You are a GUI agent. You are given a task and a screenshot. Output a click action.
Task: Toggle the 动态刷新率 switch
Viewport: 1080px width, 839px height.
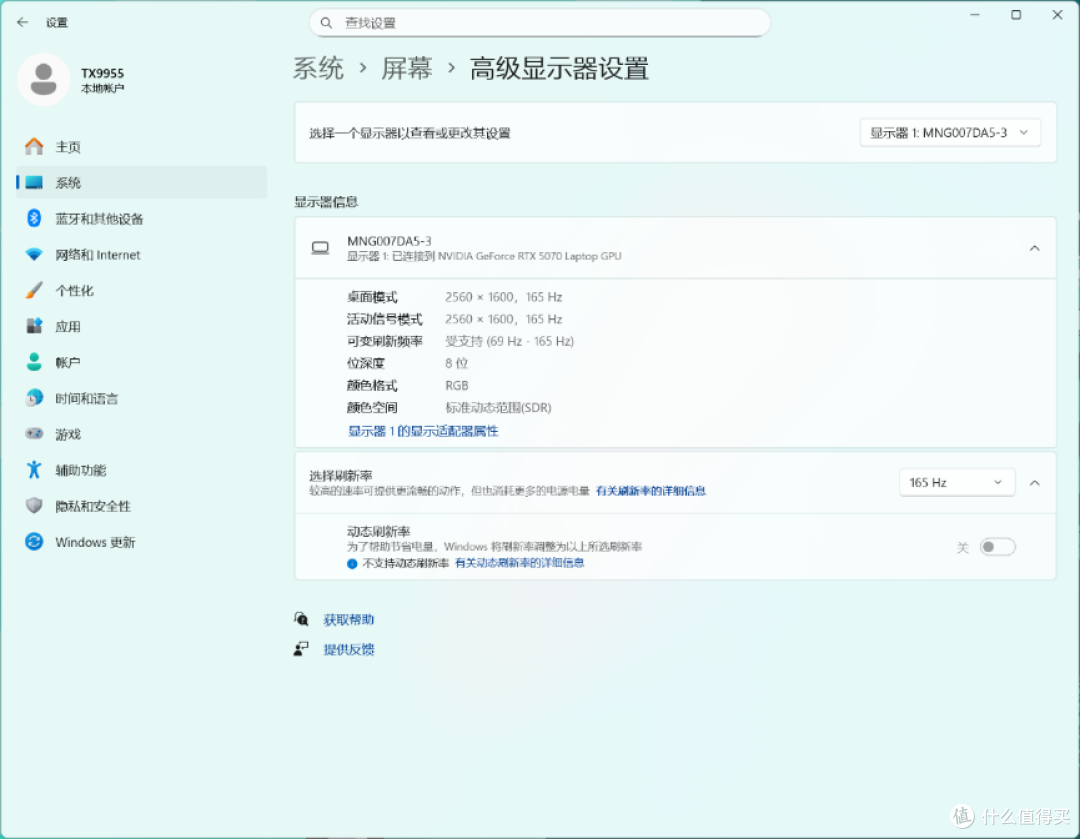pyautogui.click(x=997, y=547)
